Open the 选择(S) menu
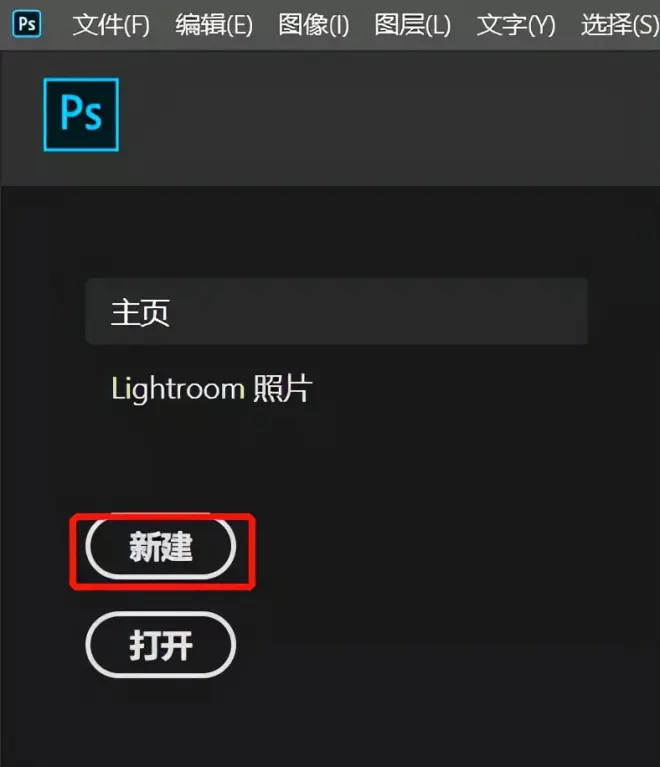Image resolution: width=660 pixels, height=767 pixels. pos(620,25)
